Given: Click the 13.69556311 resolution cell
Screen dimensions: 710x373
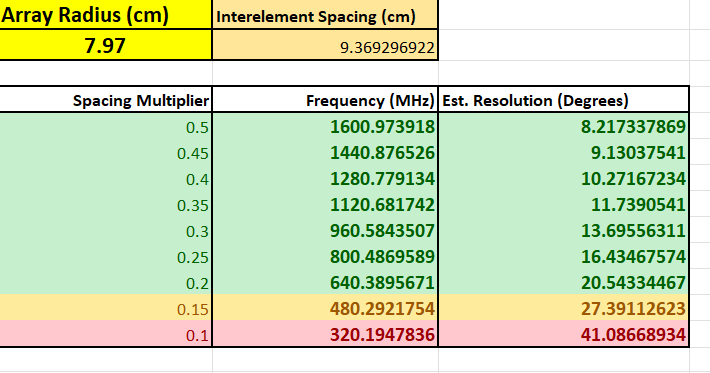Looking at the screenshot, I should point(564,230).
